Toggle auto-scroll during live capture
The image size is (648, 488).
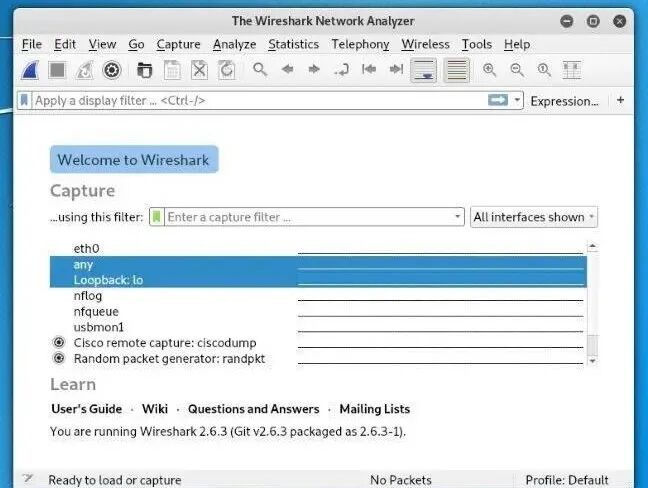(x=424, y=70)
